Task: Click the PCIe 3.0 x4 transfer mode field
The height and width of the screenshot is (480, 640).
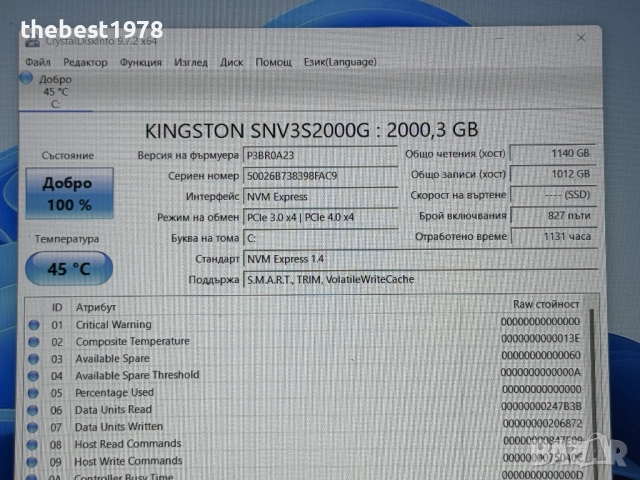Action: [x=320, y=218]
